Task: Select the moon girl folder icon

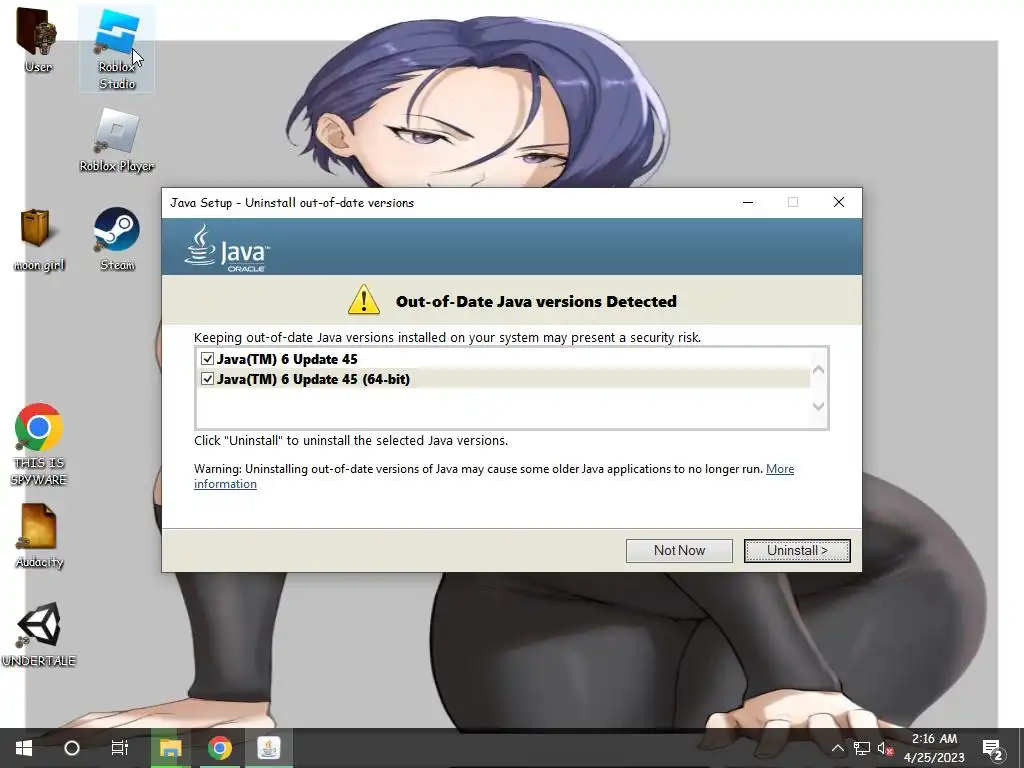Action: point(39,239)
